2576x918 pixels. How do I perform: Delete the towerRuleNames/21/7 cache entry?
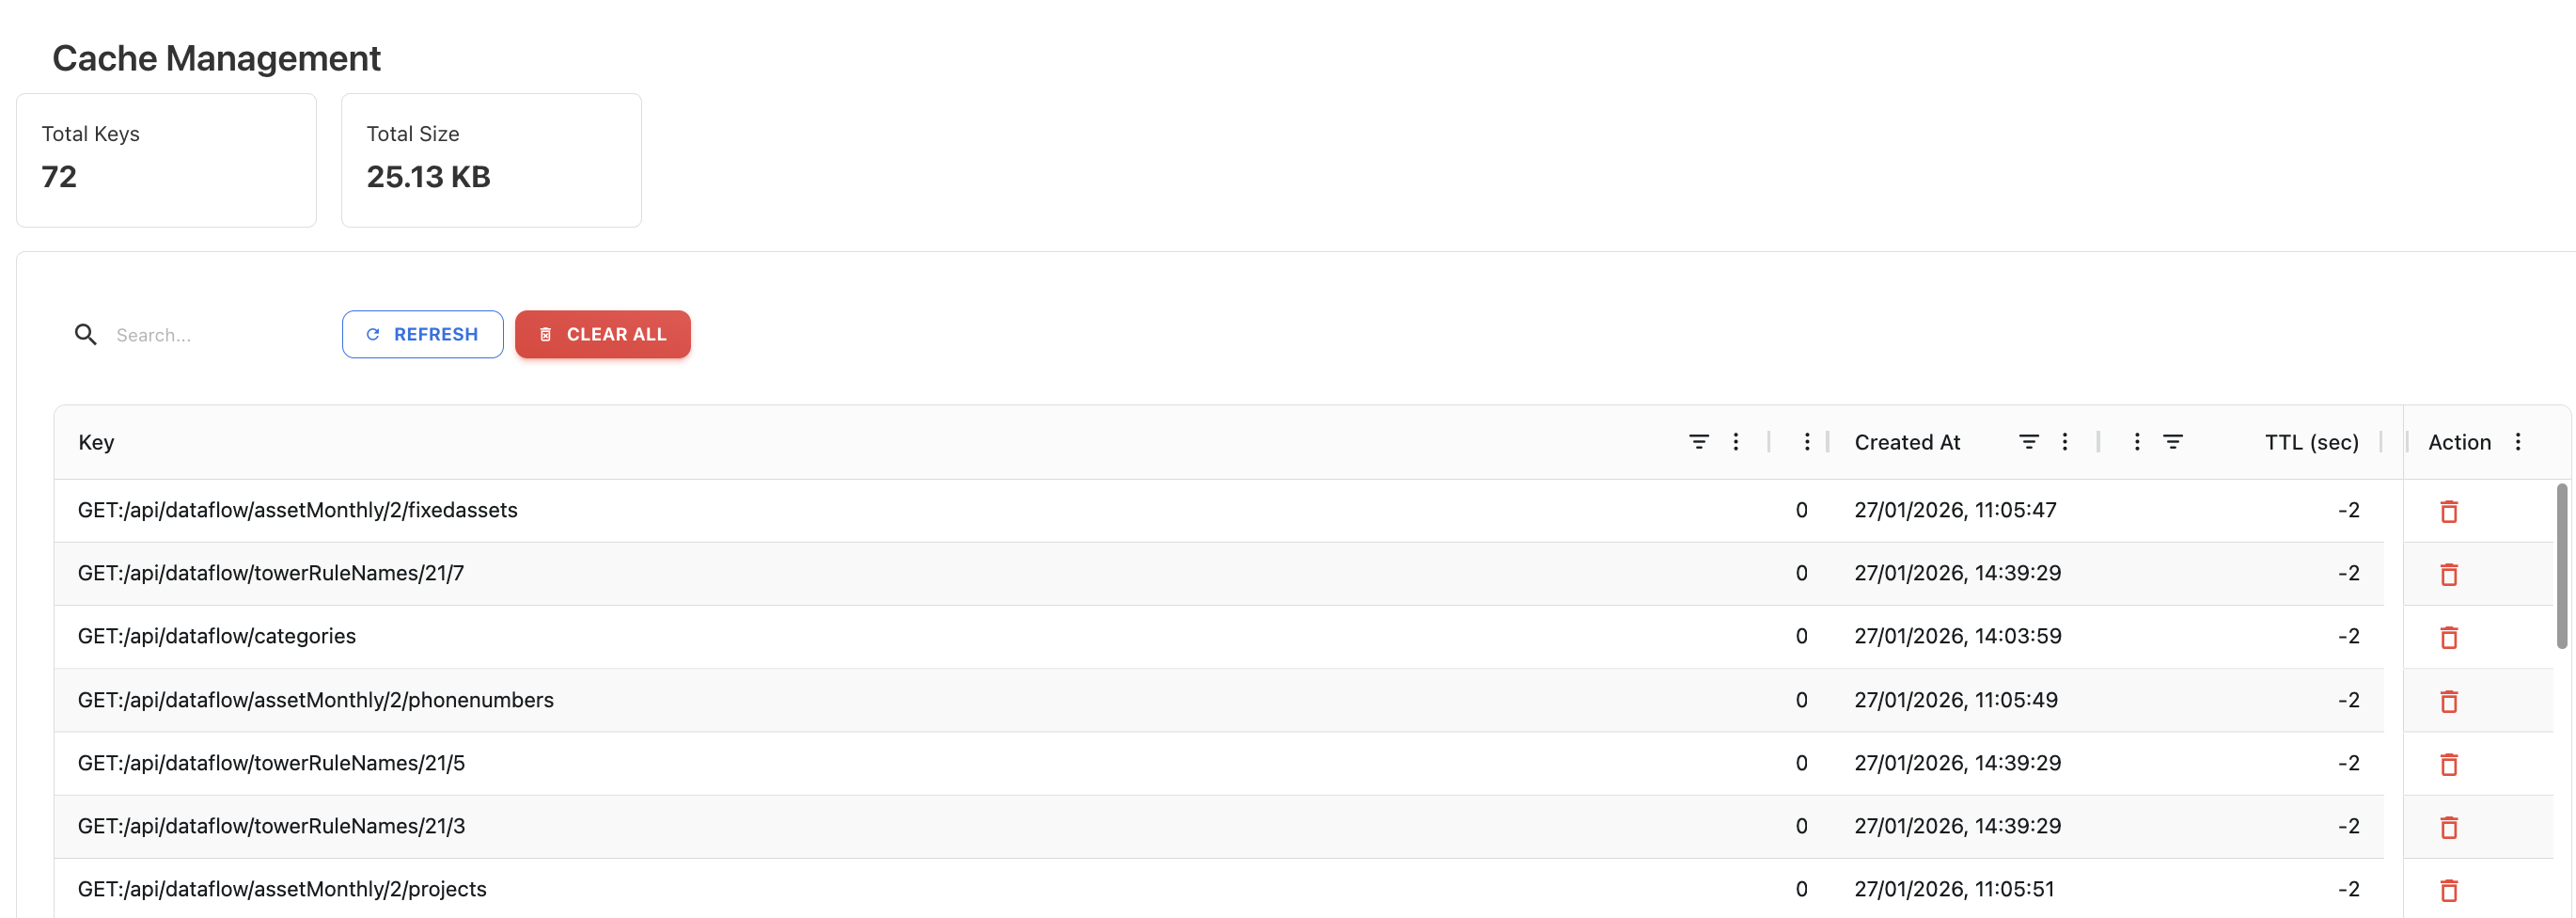(2448, 574)
